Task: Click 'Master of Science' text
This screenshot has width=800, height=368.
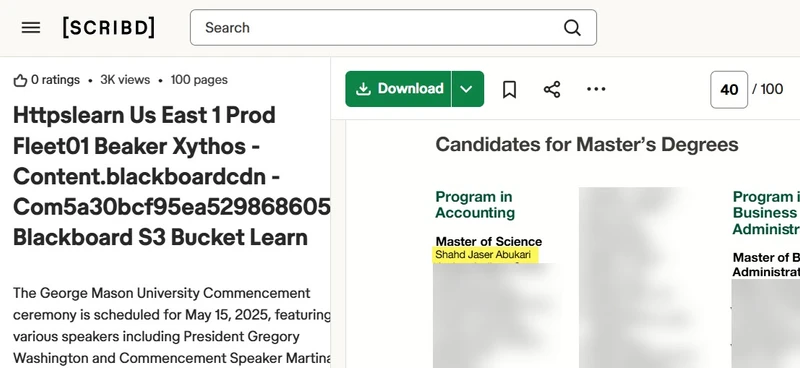Action: click(x=489, y=241)
